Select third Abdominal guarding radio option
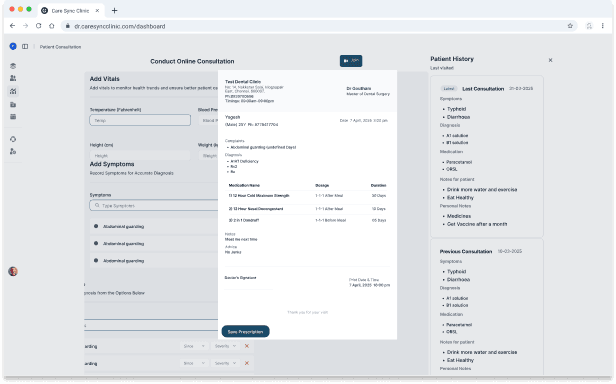The image size is (616, 384). pyautogui.click(x=96, y=261)
